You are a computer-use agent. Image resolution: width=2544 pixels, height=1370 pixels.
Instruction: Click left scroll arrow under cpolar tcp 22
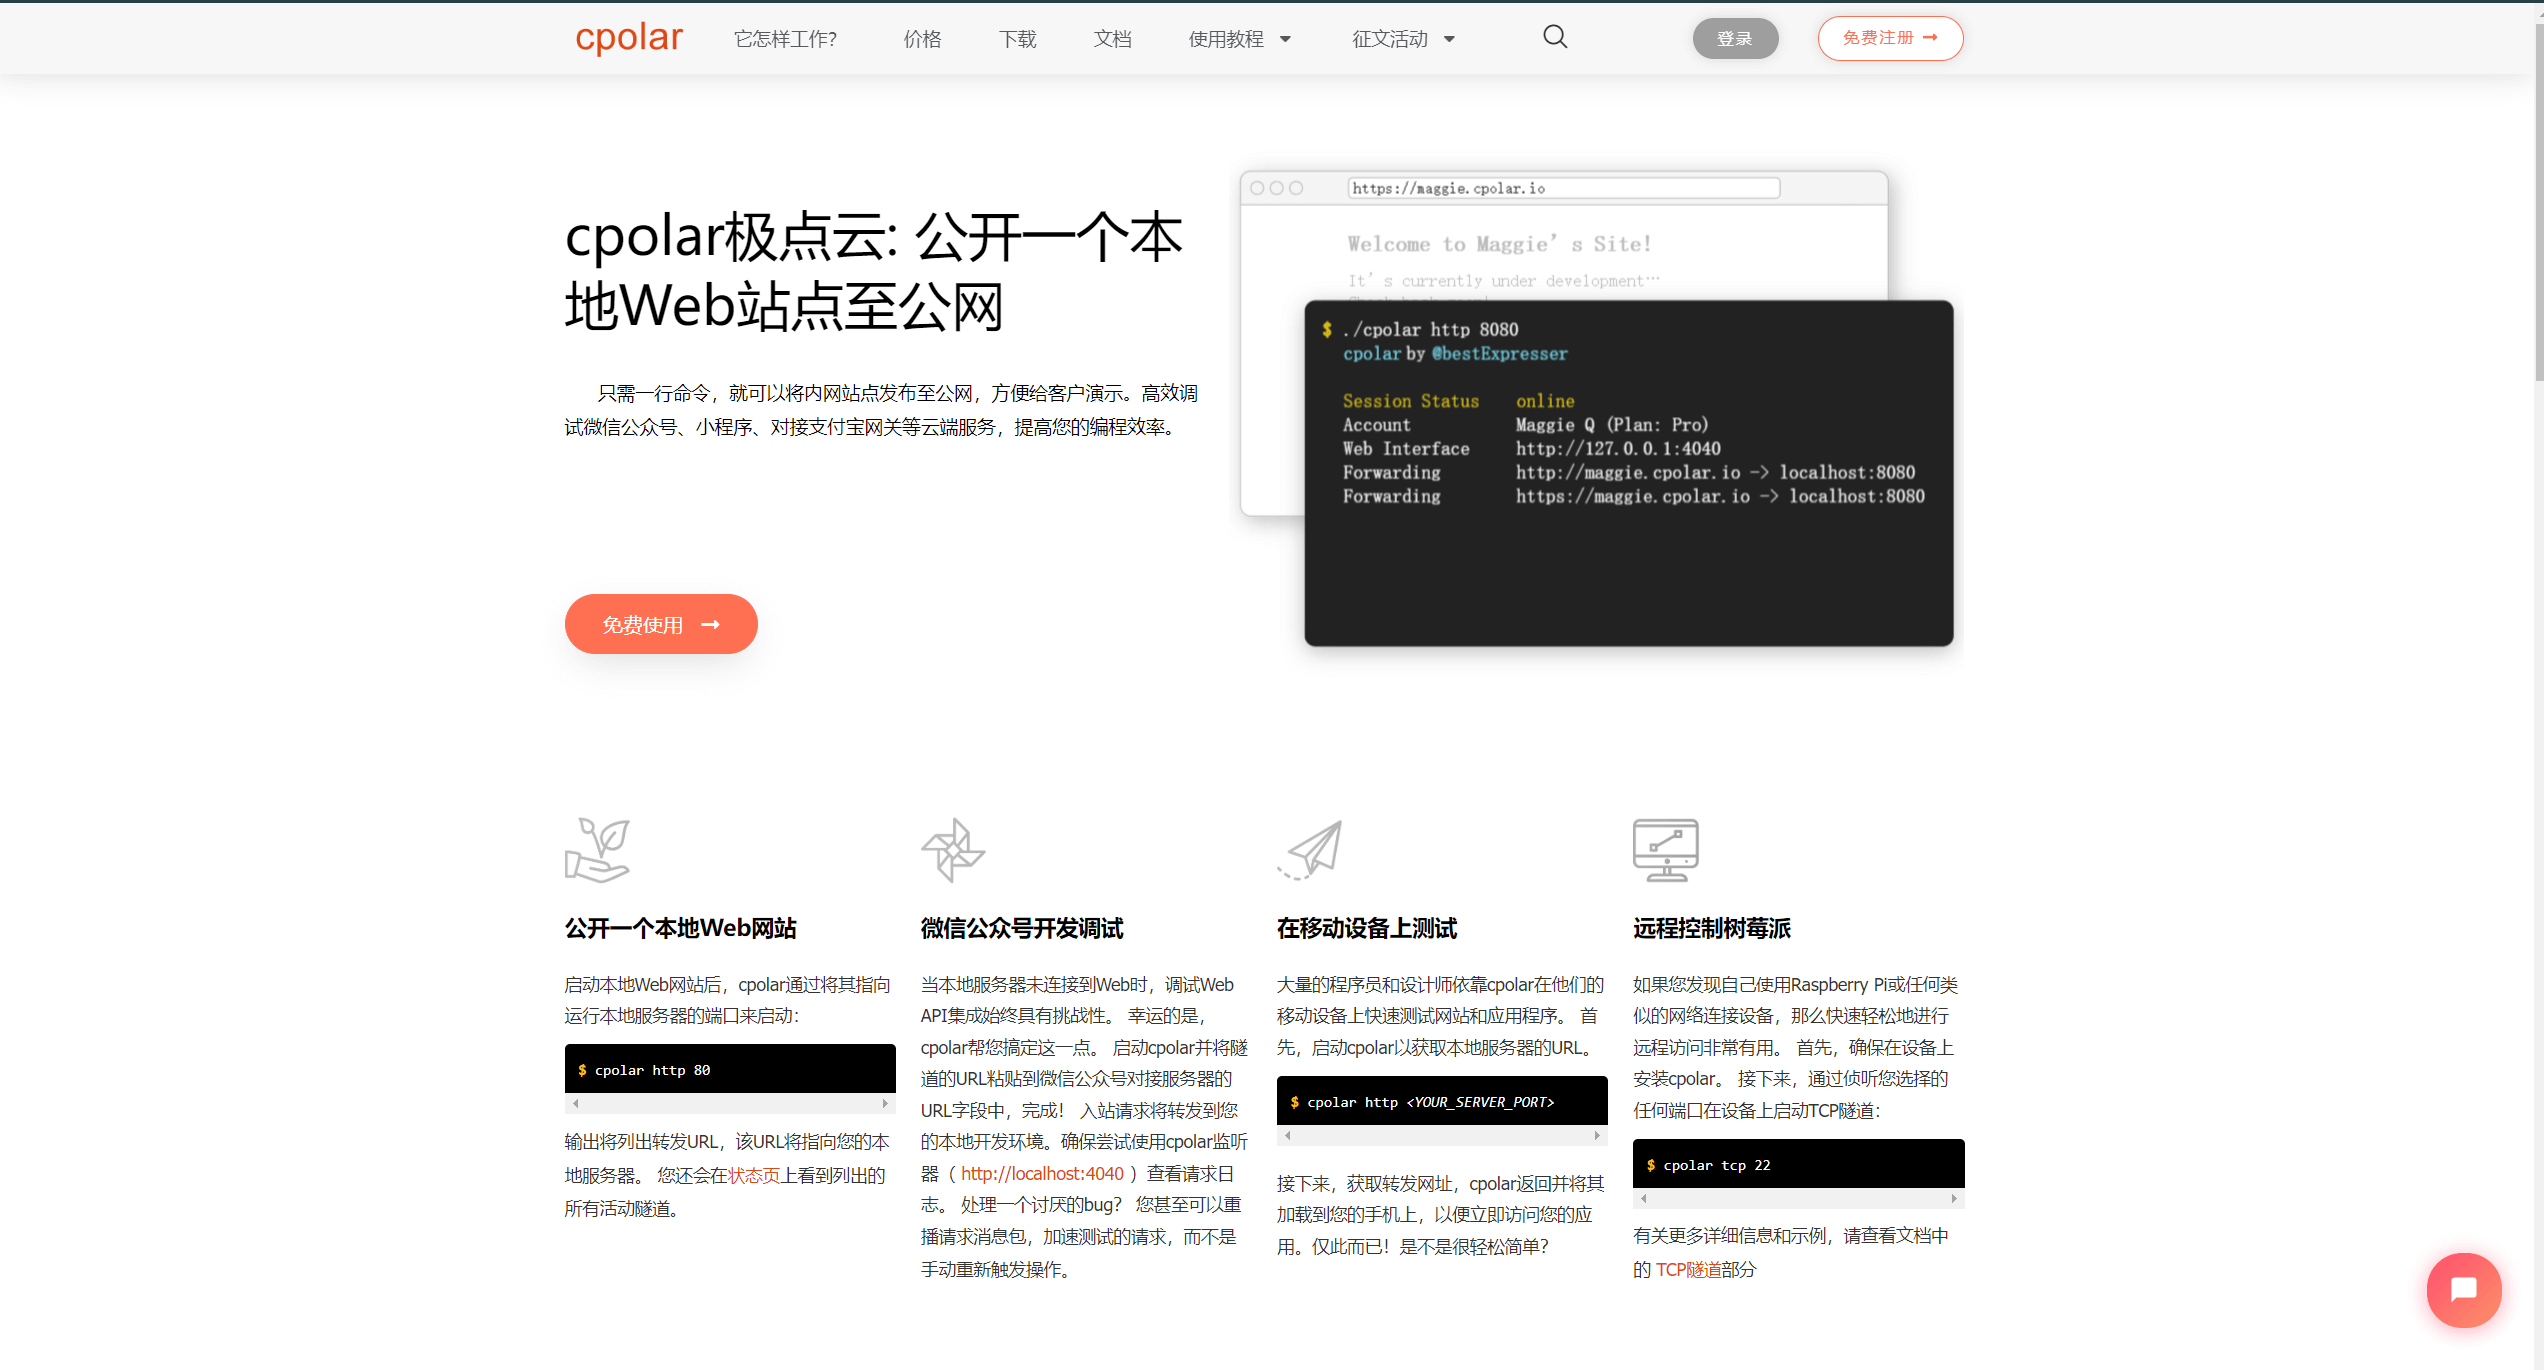pyautogui.click(x=1644, y=1198)
